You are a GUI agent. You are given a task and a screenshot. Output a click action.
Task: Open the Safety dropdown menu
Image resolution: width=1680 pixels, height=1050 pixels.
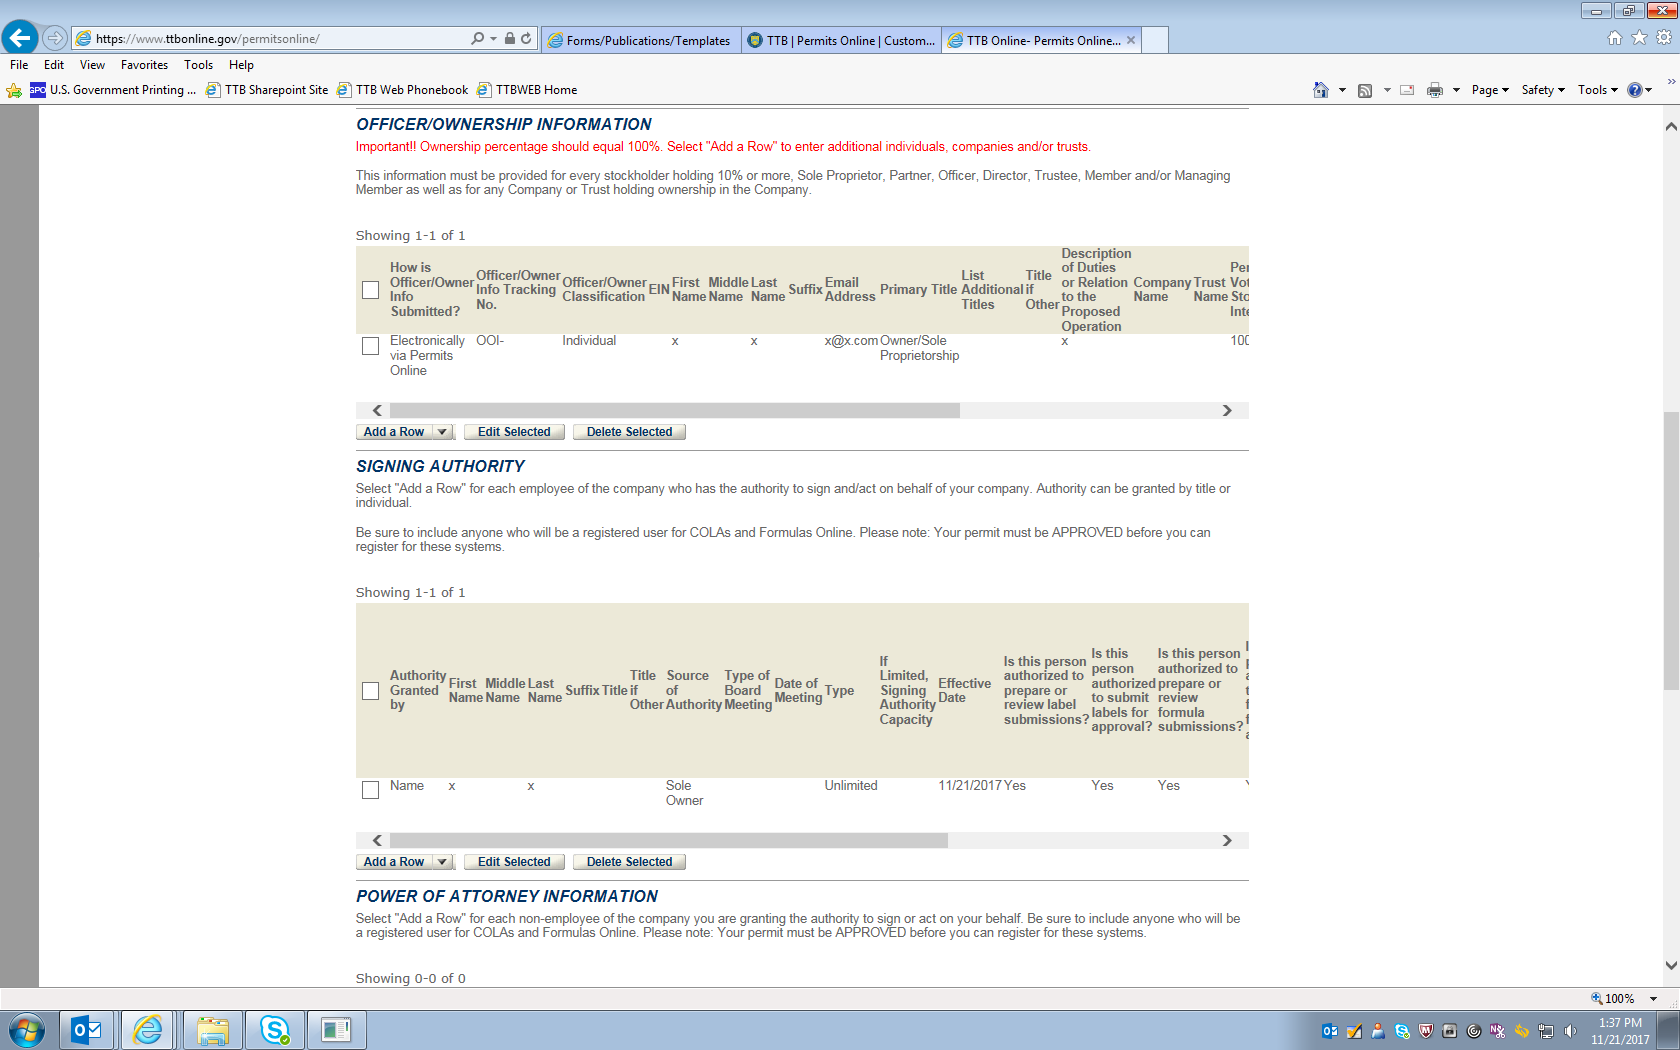point(1543,90)
